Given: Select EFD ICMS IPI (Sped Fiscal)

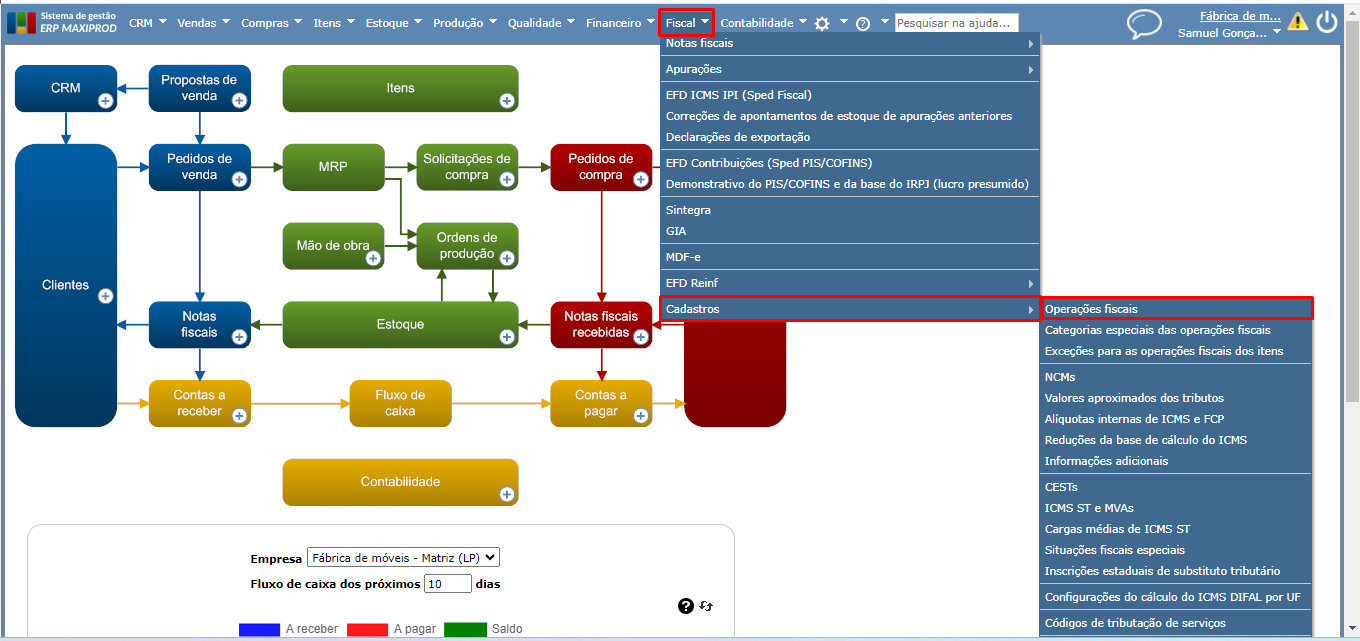Looking at the screenshot, I should 739,95.
